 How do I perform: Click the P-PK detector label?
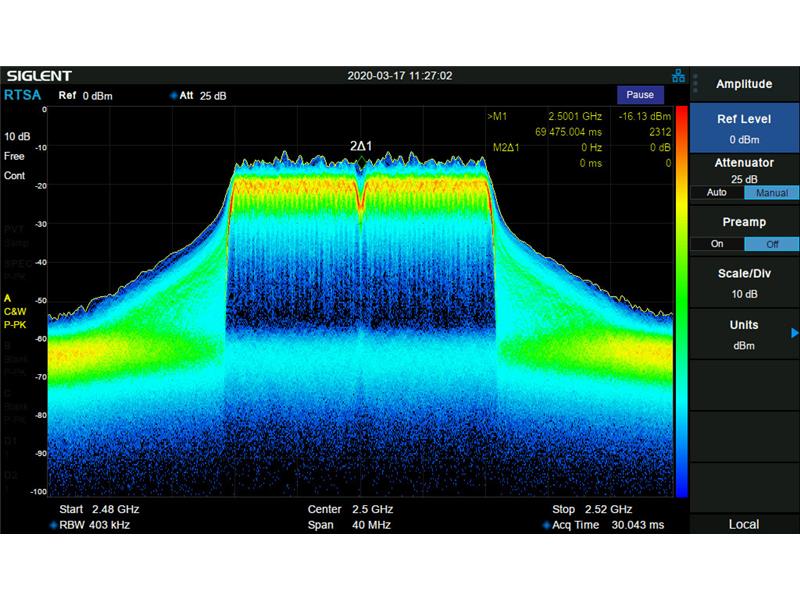pyautogui.click(x=15, y=325)
